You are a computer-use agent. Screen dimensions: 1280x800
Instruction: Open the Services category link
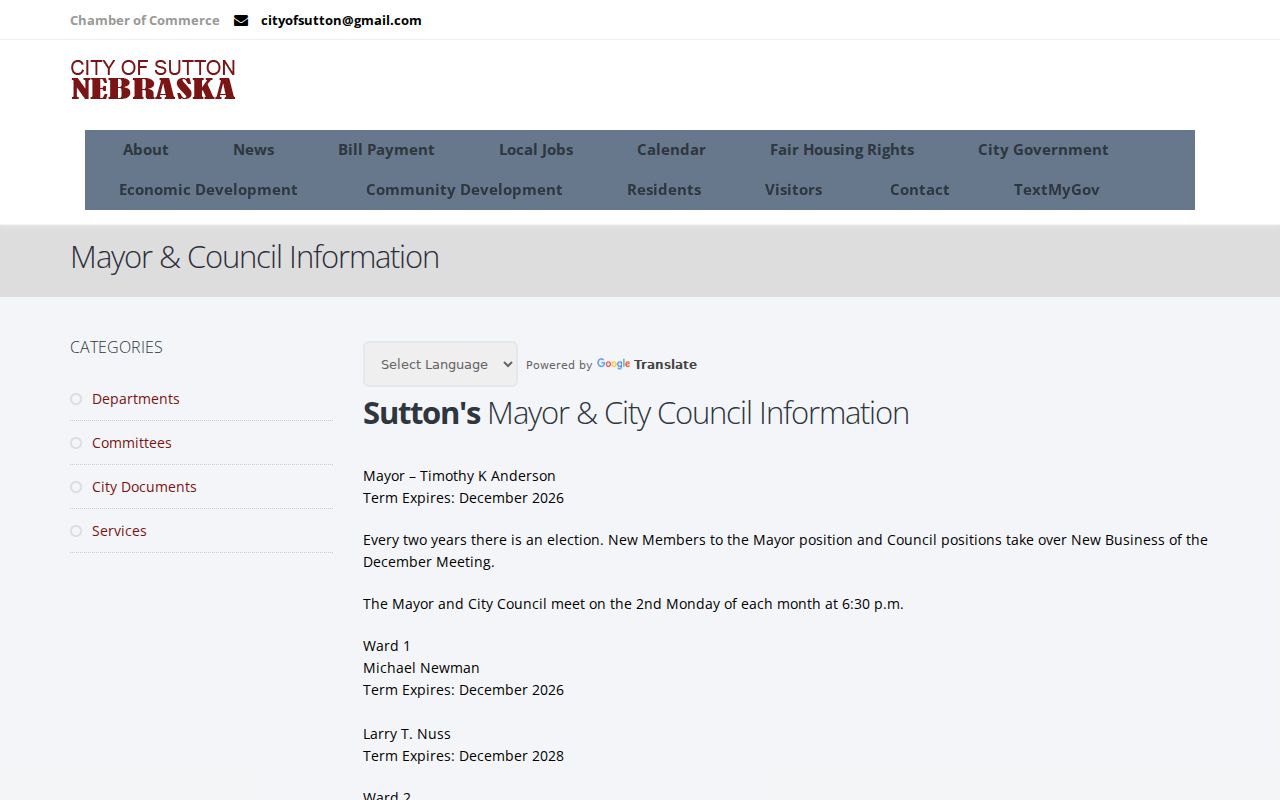point(119,531)
